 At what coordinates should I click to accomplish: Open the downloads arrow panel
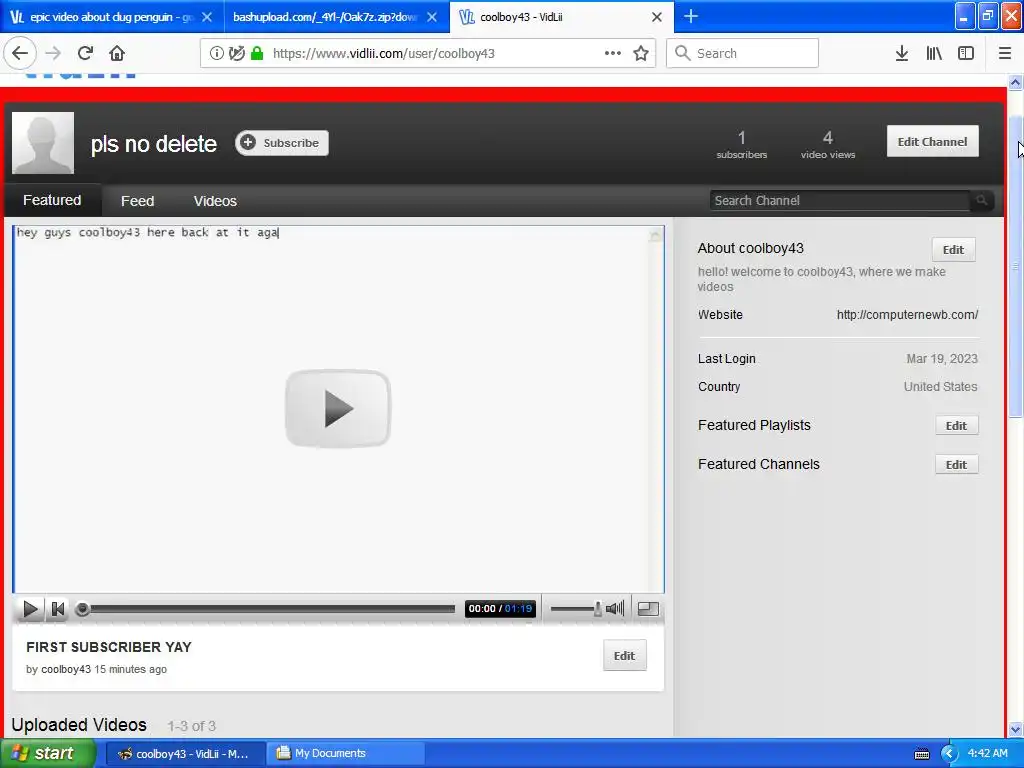(x=902, y=53)
